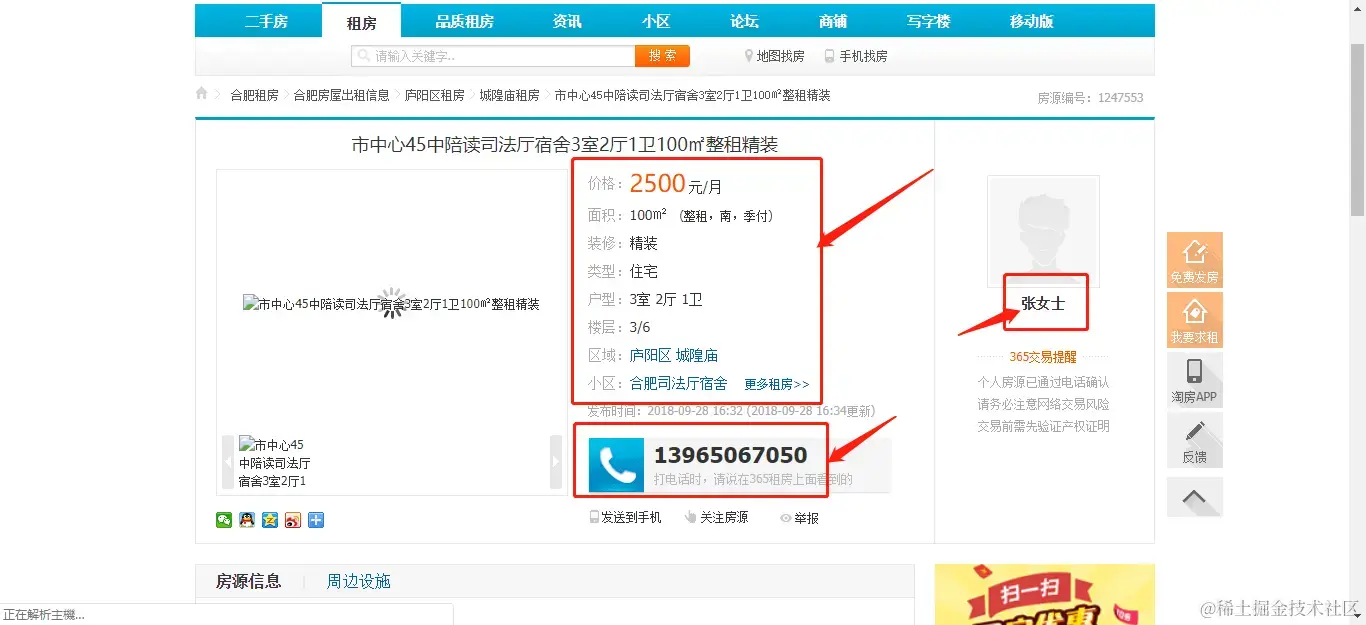
Task: Click the orange 搜索 button
Action: pos(662,56)
